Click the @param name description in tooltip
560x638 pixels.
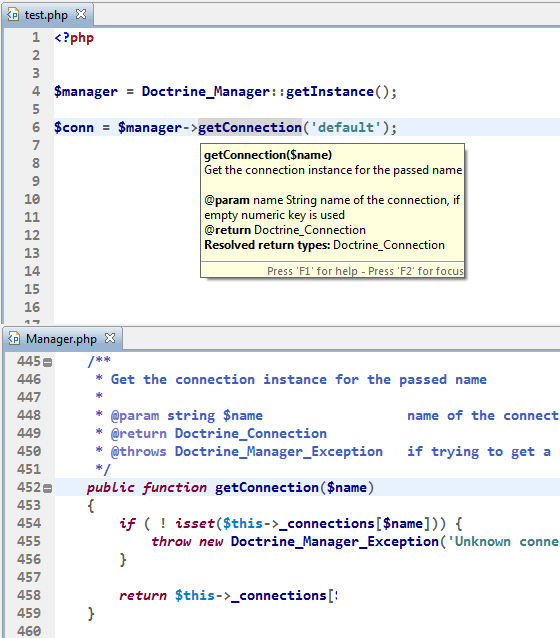[332, 208]
